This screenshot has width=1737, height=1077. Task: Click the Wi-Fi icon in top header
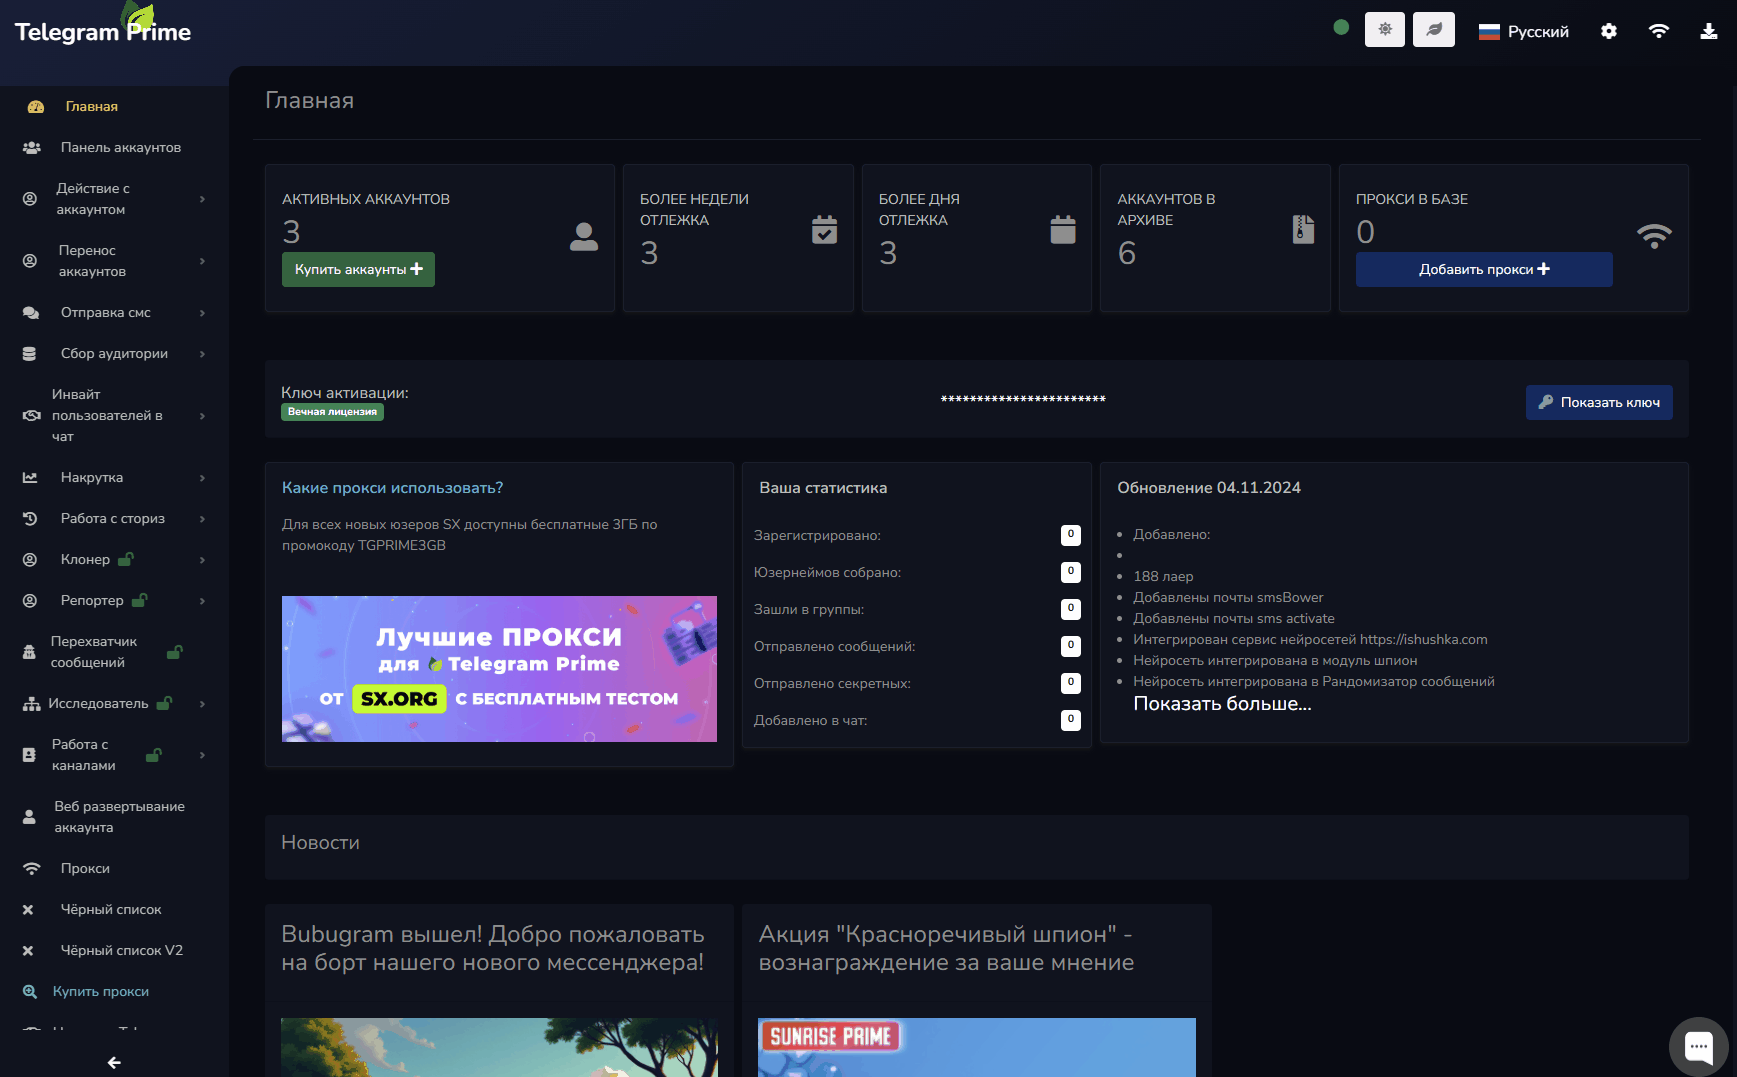[1658, 31]
